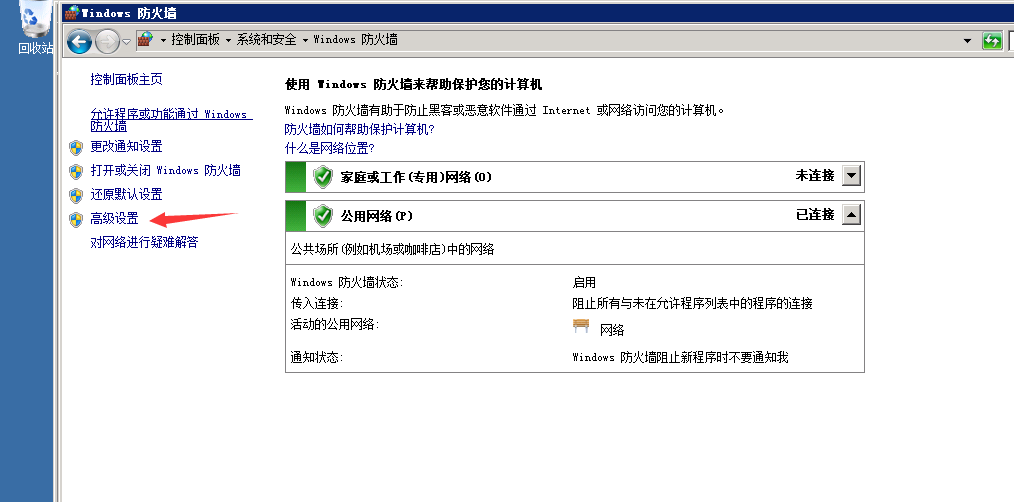The width and height of the screenshot is (1014, 502).
Task: Open recent pages dropdown beside forward arrow
Action: coord(127,42)
